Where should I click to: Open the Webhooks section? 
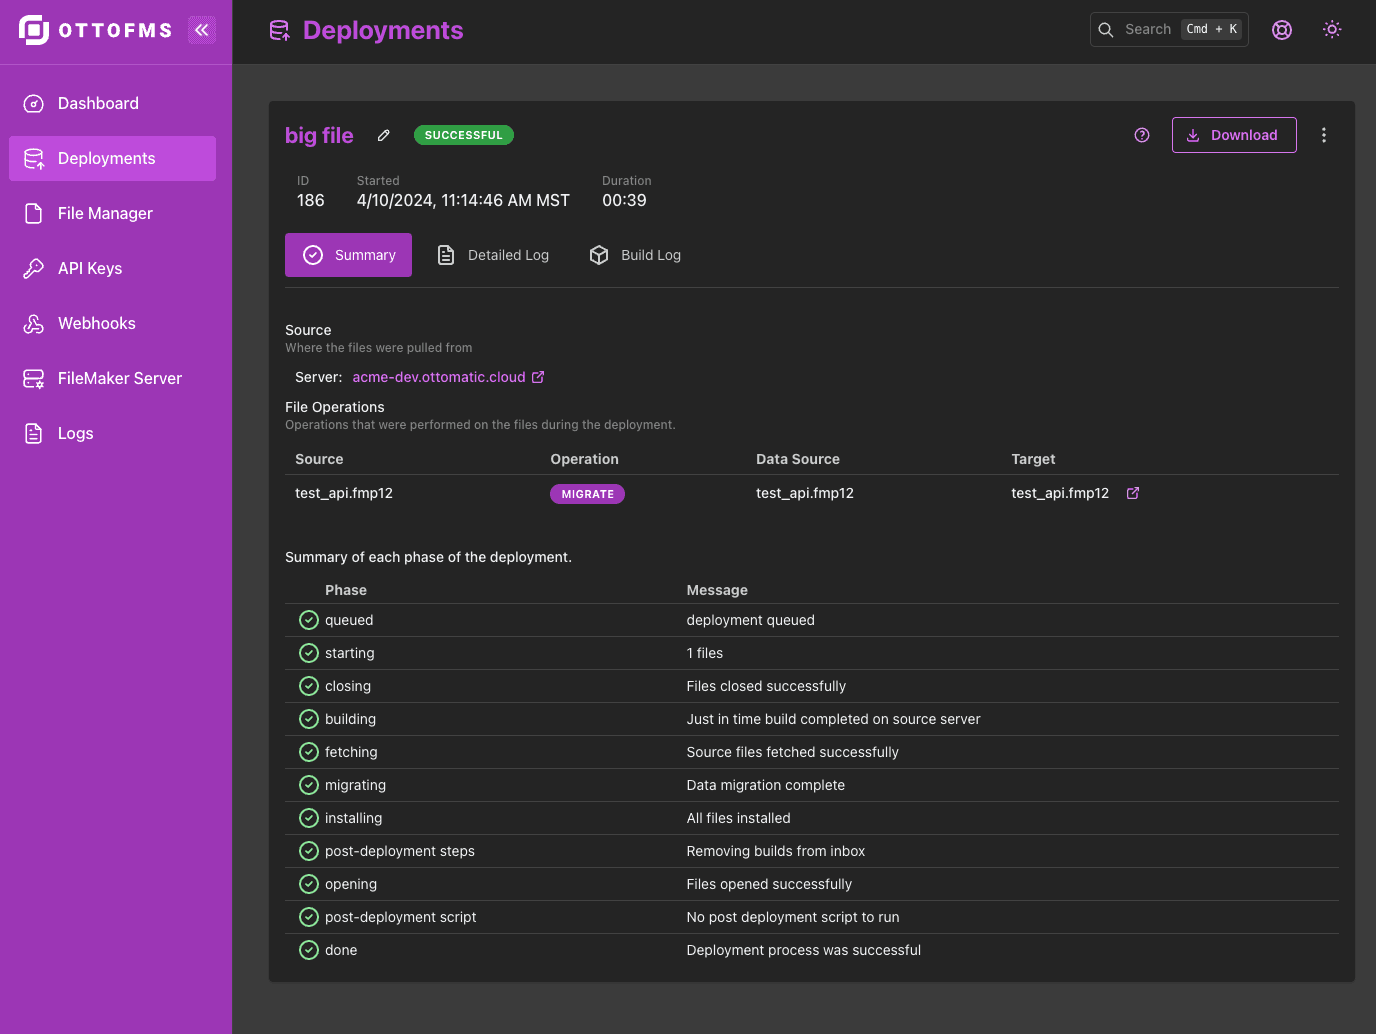tap(96, 323)
